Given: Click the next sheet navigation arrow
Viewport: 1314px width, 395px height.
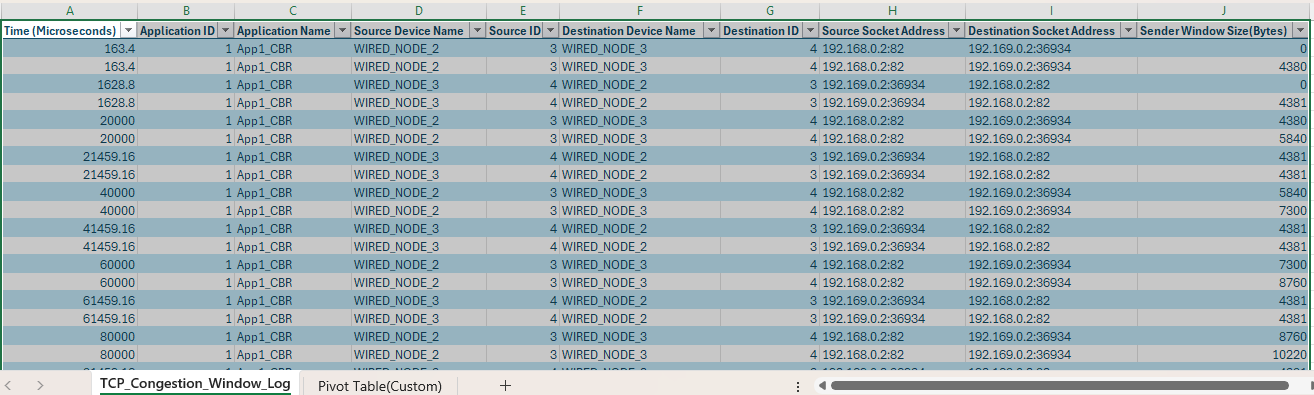Looking at the screenshot, I should tap(40, 385).
